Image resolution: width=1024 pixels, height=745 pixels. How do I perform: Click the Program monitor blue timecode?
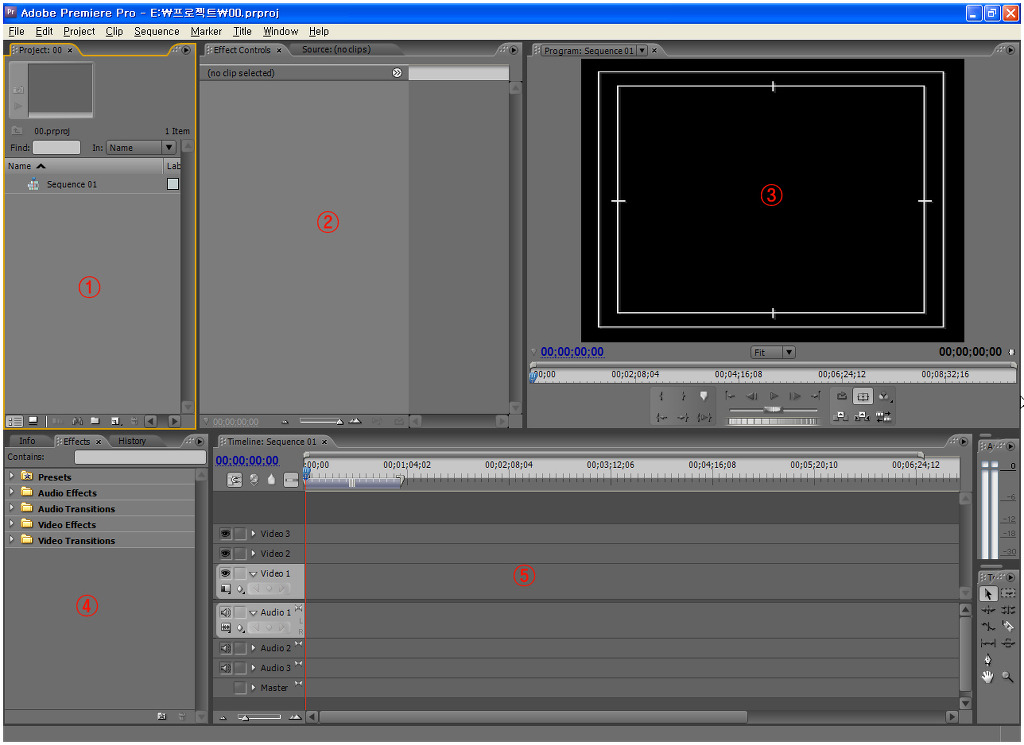click(572, 352)
